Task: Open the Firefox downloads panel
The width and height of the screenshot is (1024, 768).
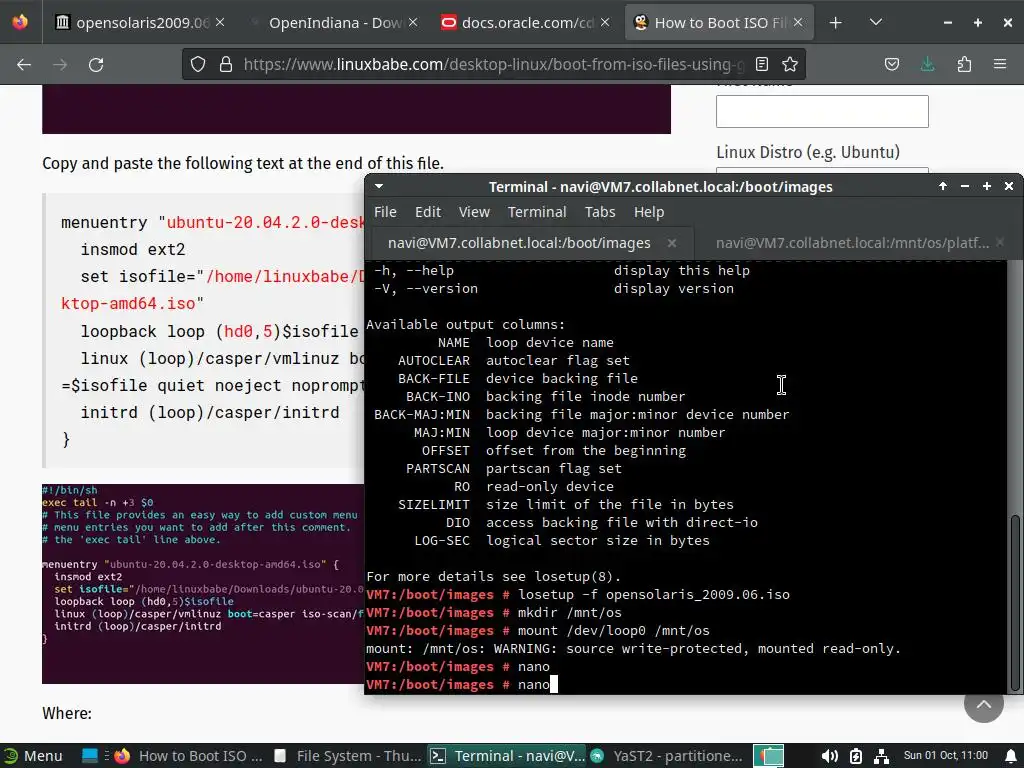Action: (927, 64)
